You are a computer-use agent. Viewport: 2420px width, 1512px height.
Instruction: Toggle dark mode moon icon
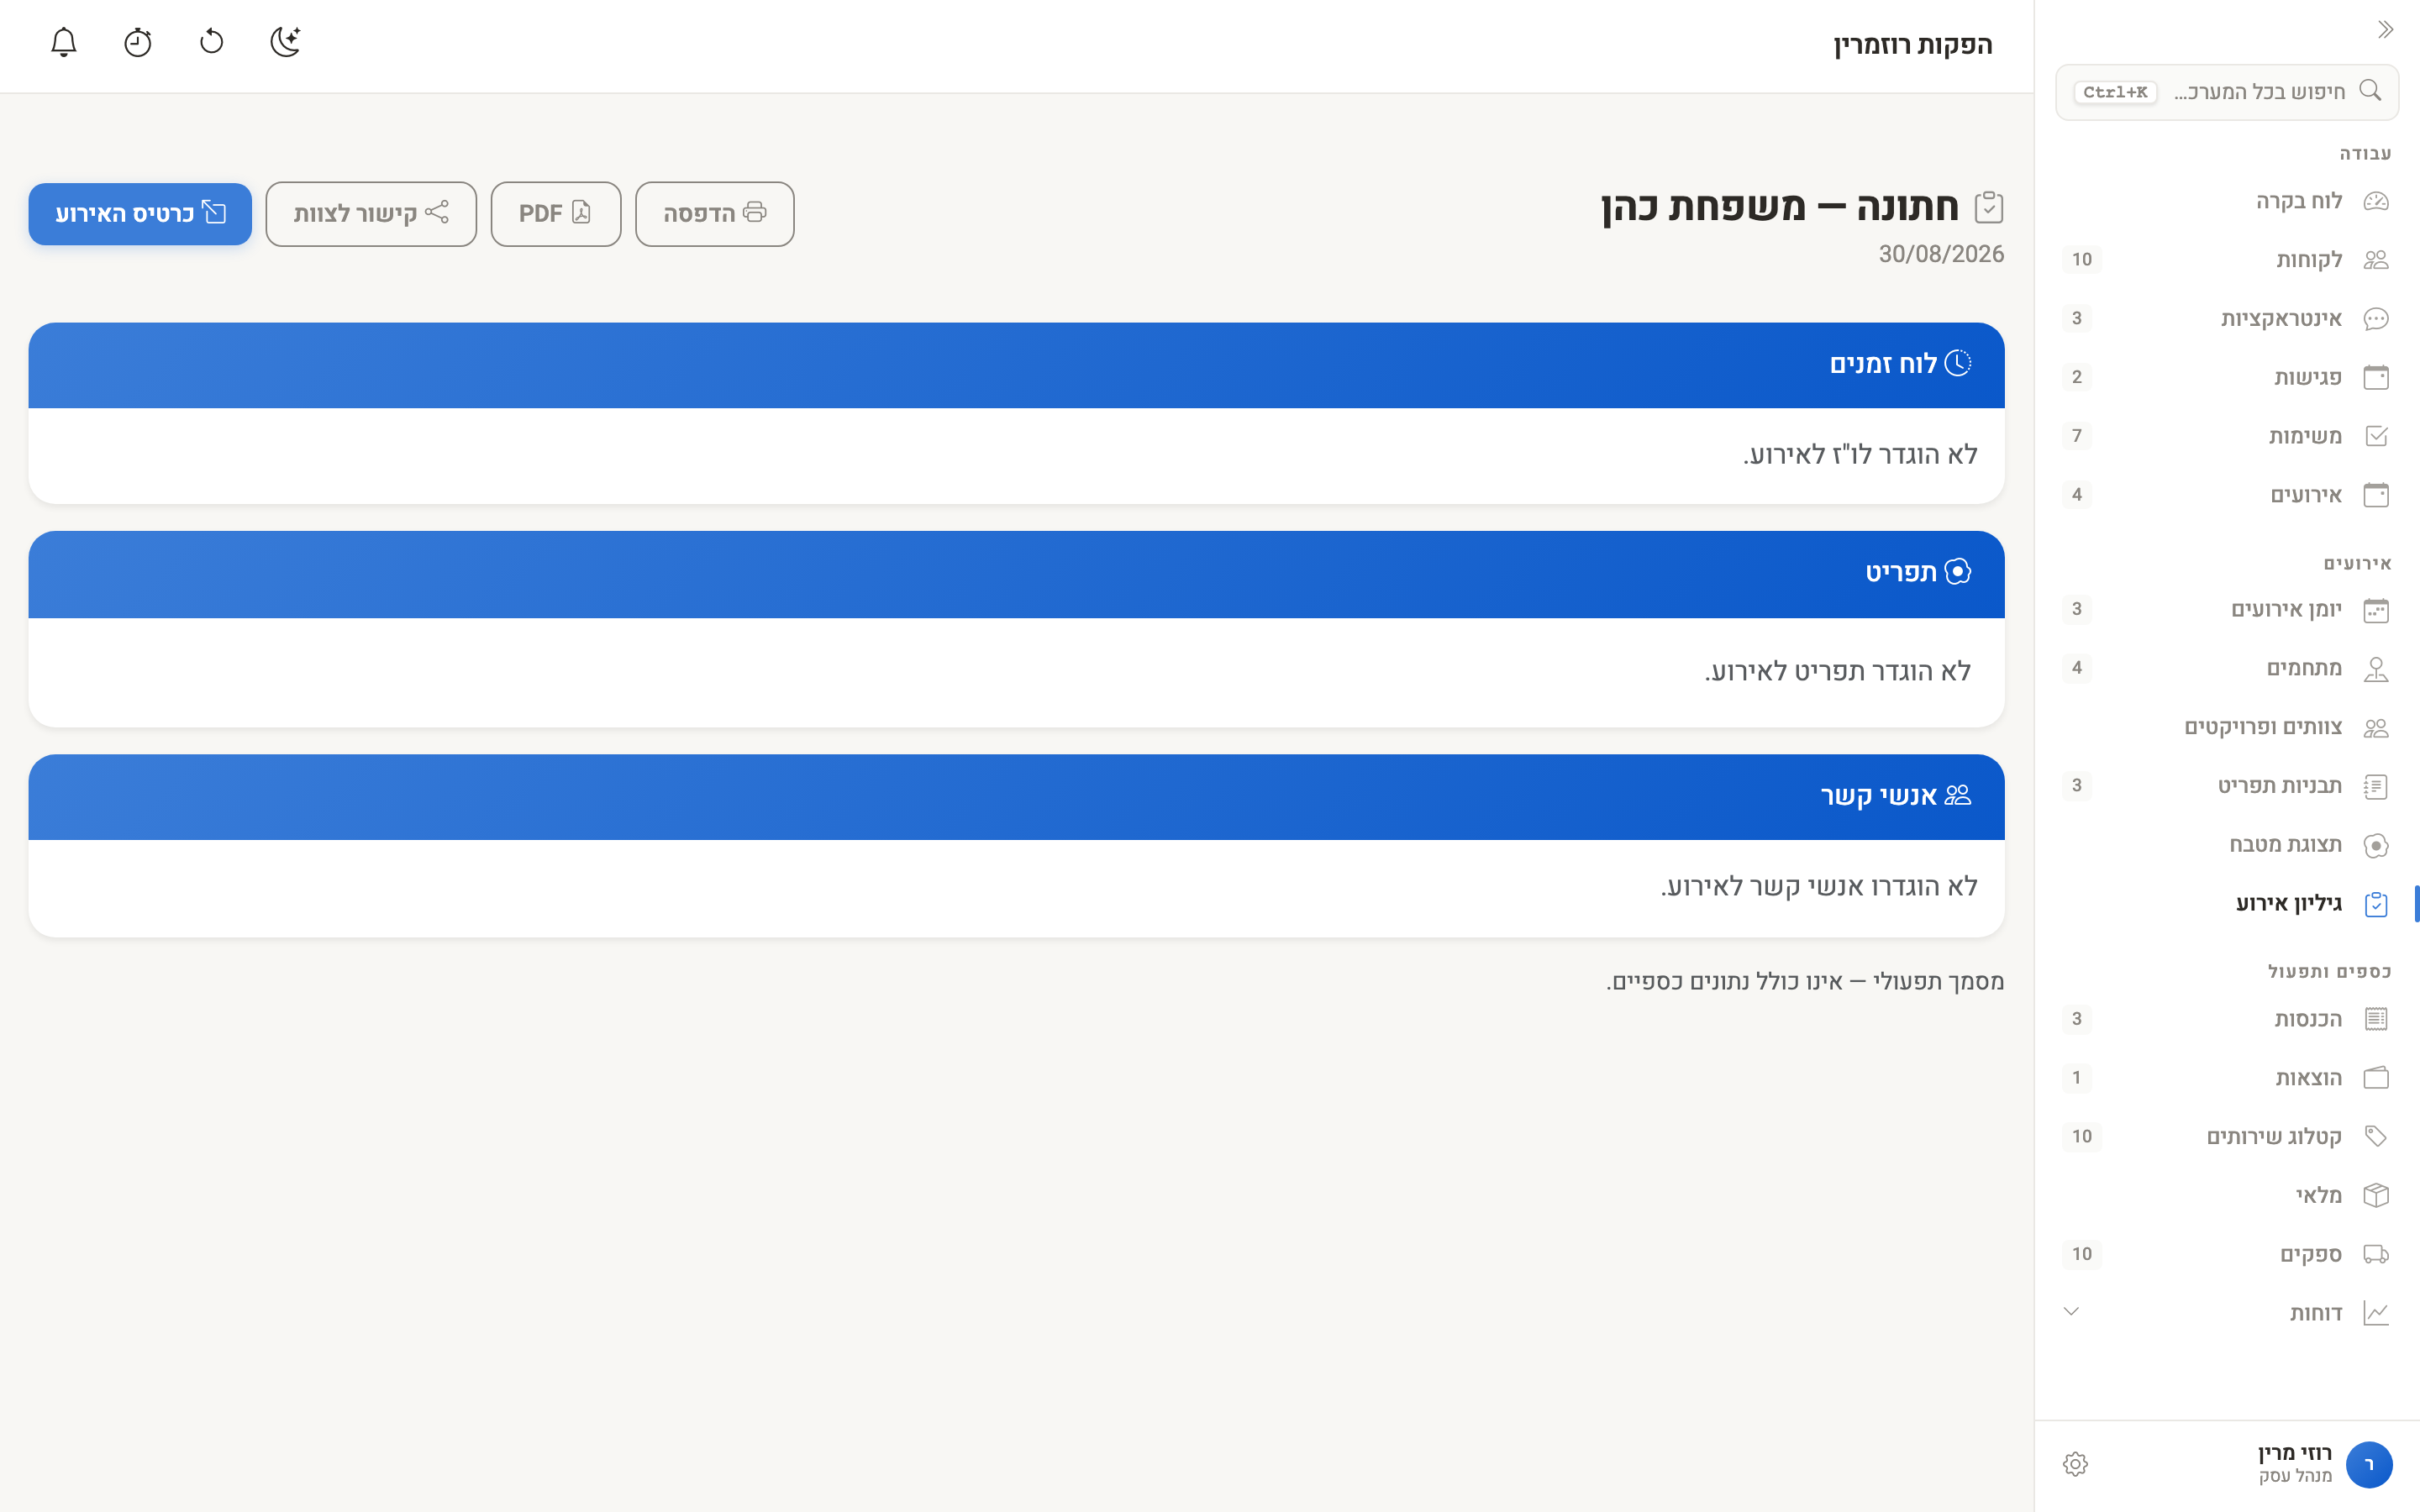pyautogui.click(x=286, y=42)
